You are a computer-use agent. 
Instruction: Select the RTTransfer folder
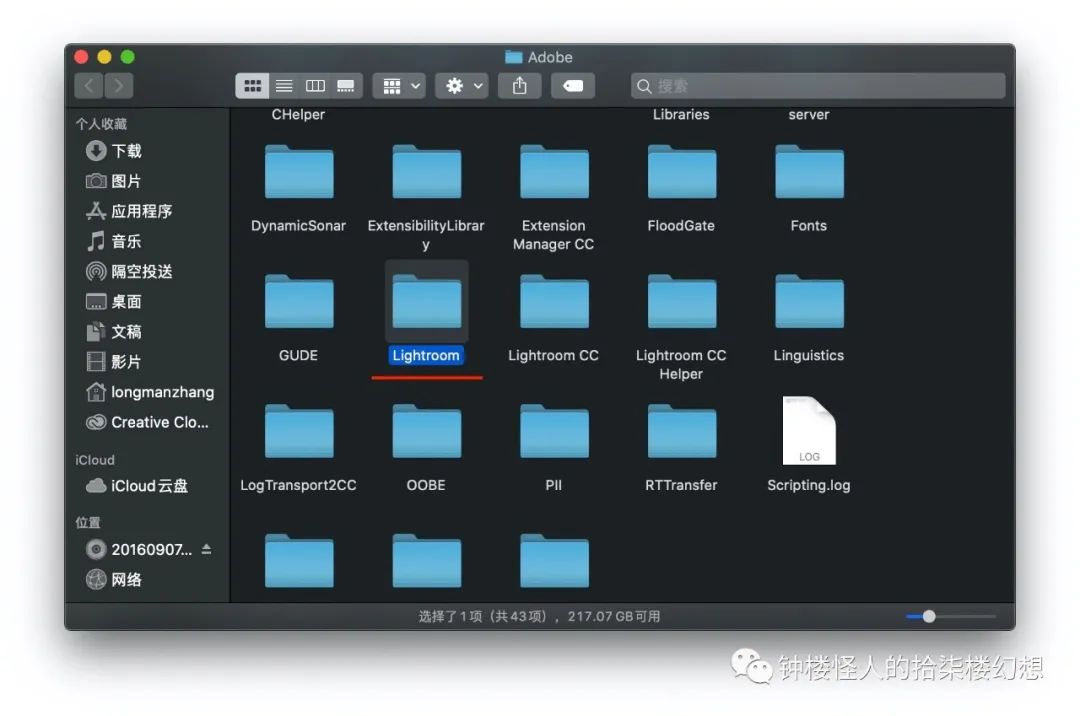pyautogui.click(x=681, y=432)
